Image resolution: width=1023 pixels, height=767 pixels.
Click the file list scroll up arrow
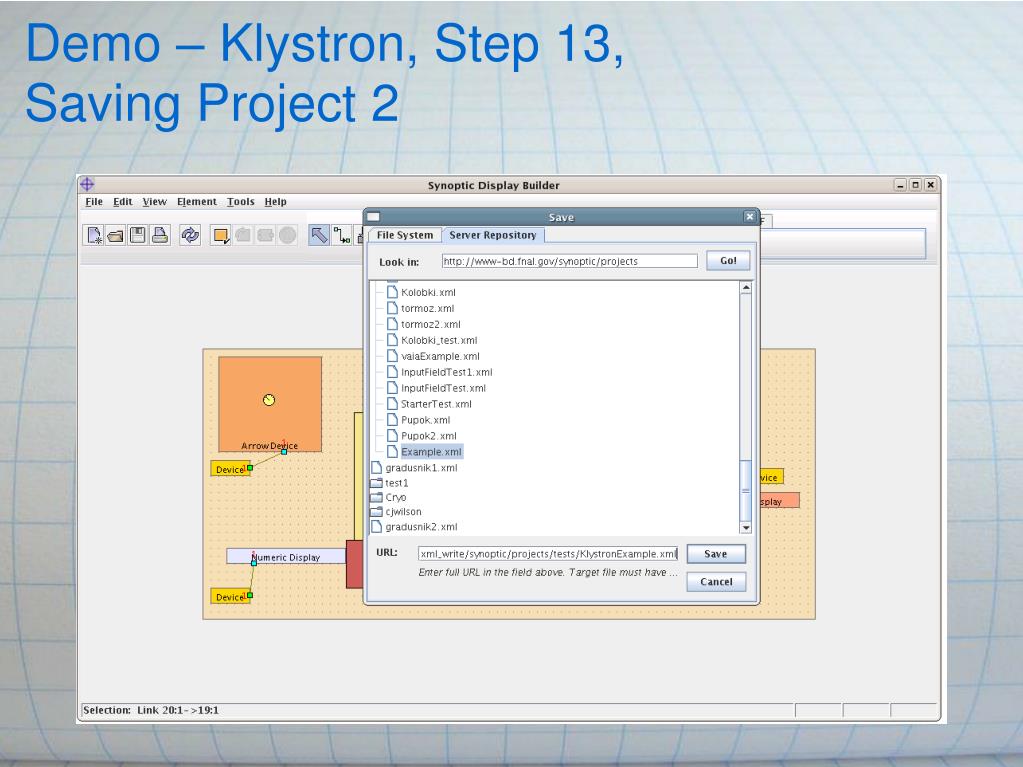[x=746, y=288]
